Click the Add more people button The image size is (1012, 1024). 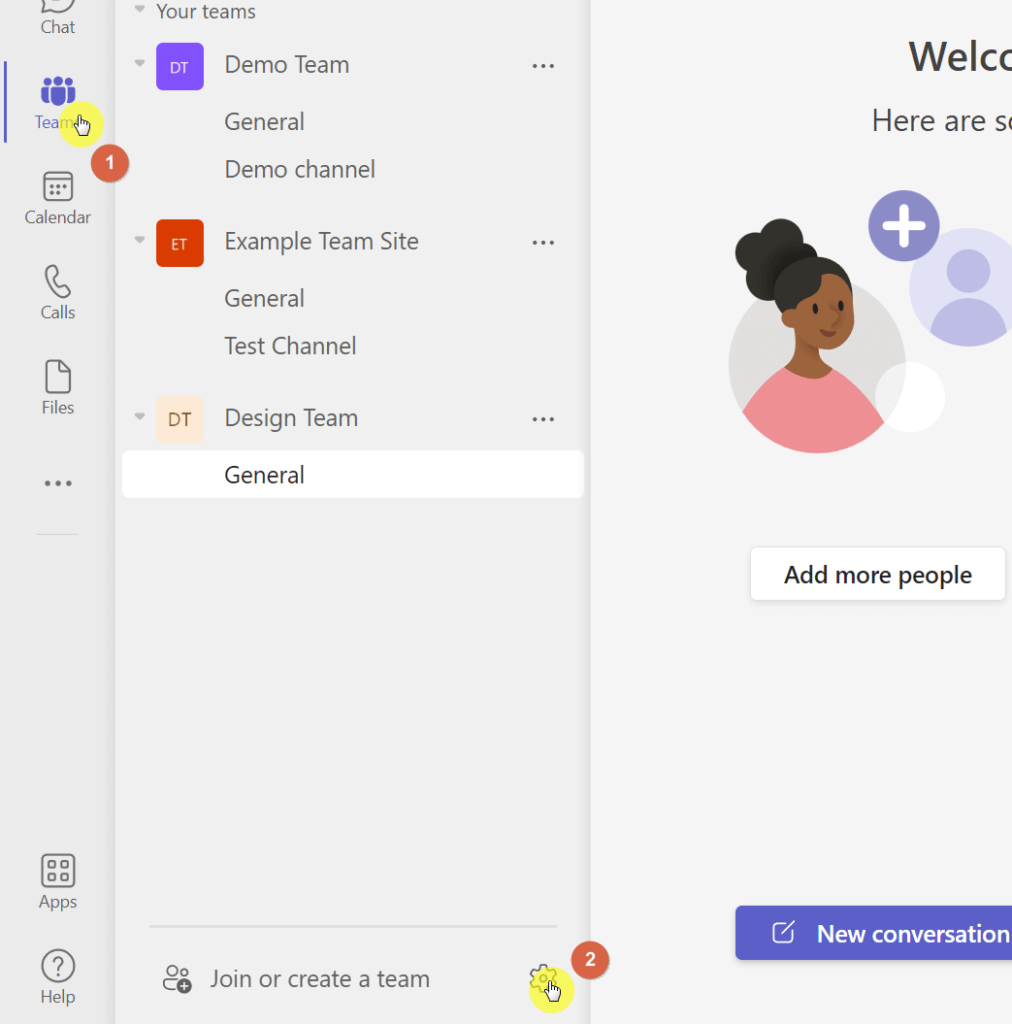[x=878, y=574]
